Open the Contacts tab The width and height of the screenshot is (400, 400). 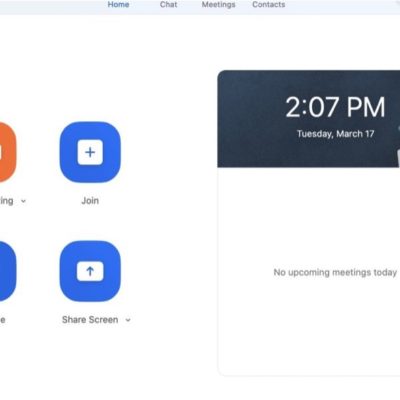click(269, 5)
